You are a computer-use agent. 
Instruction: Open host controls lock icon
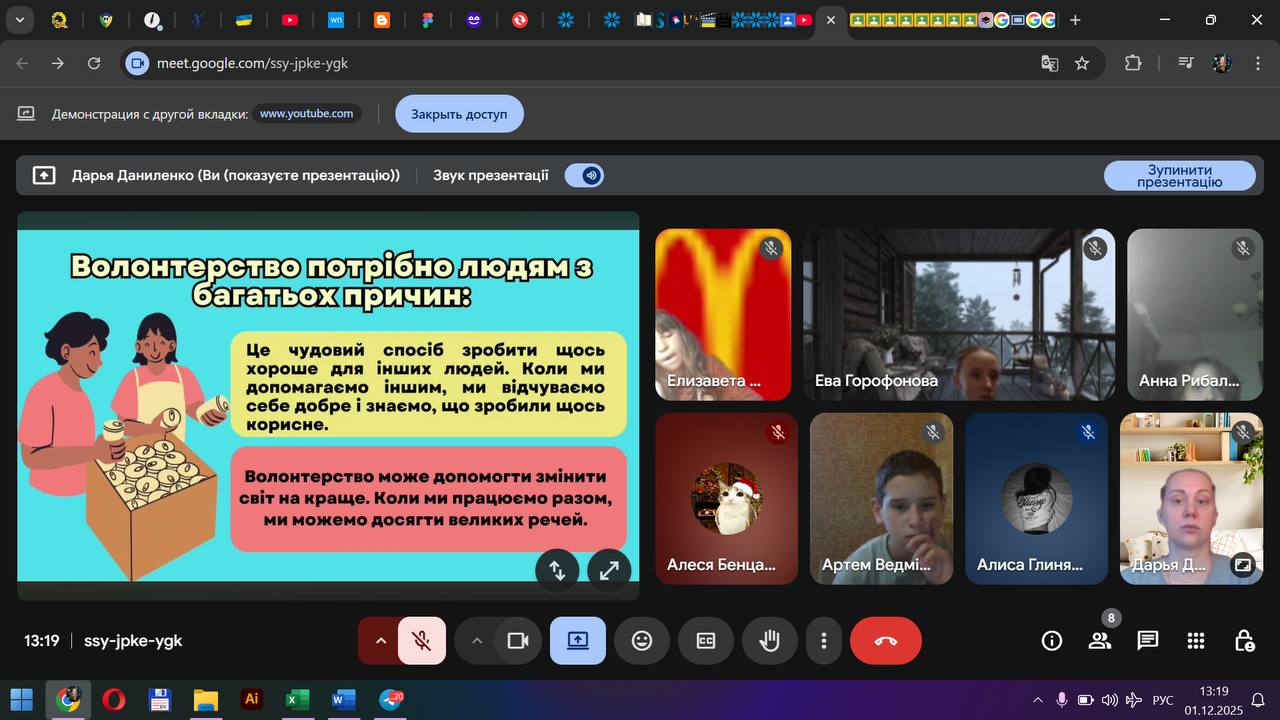click(x=1243, y=641)
